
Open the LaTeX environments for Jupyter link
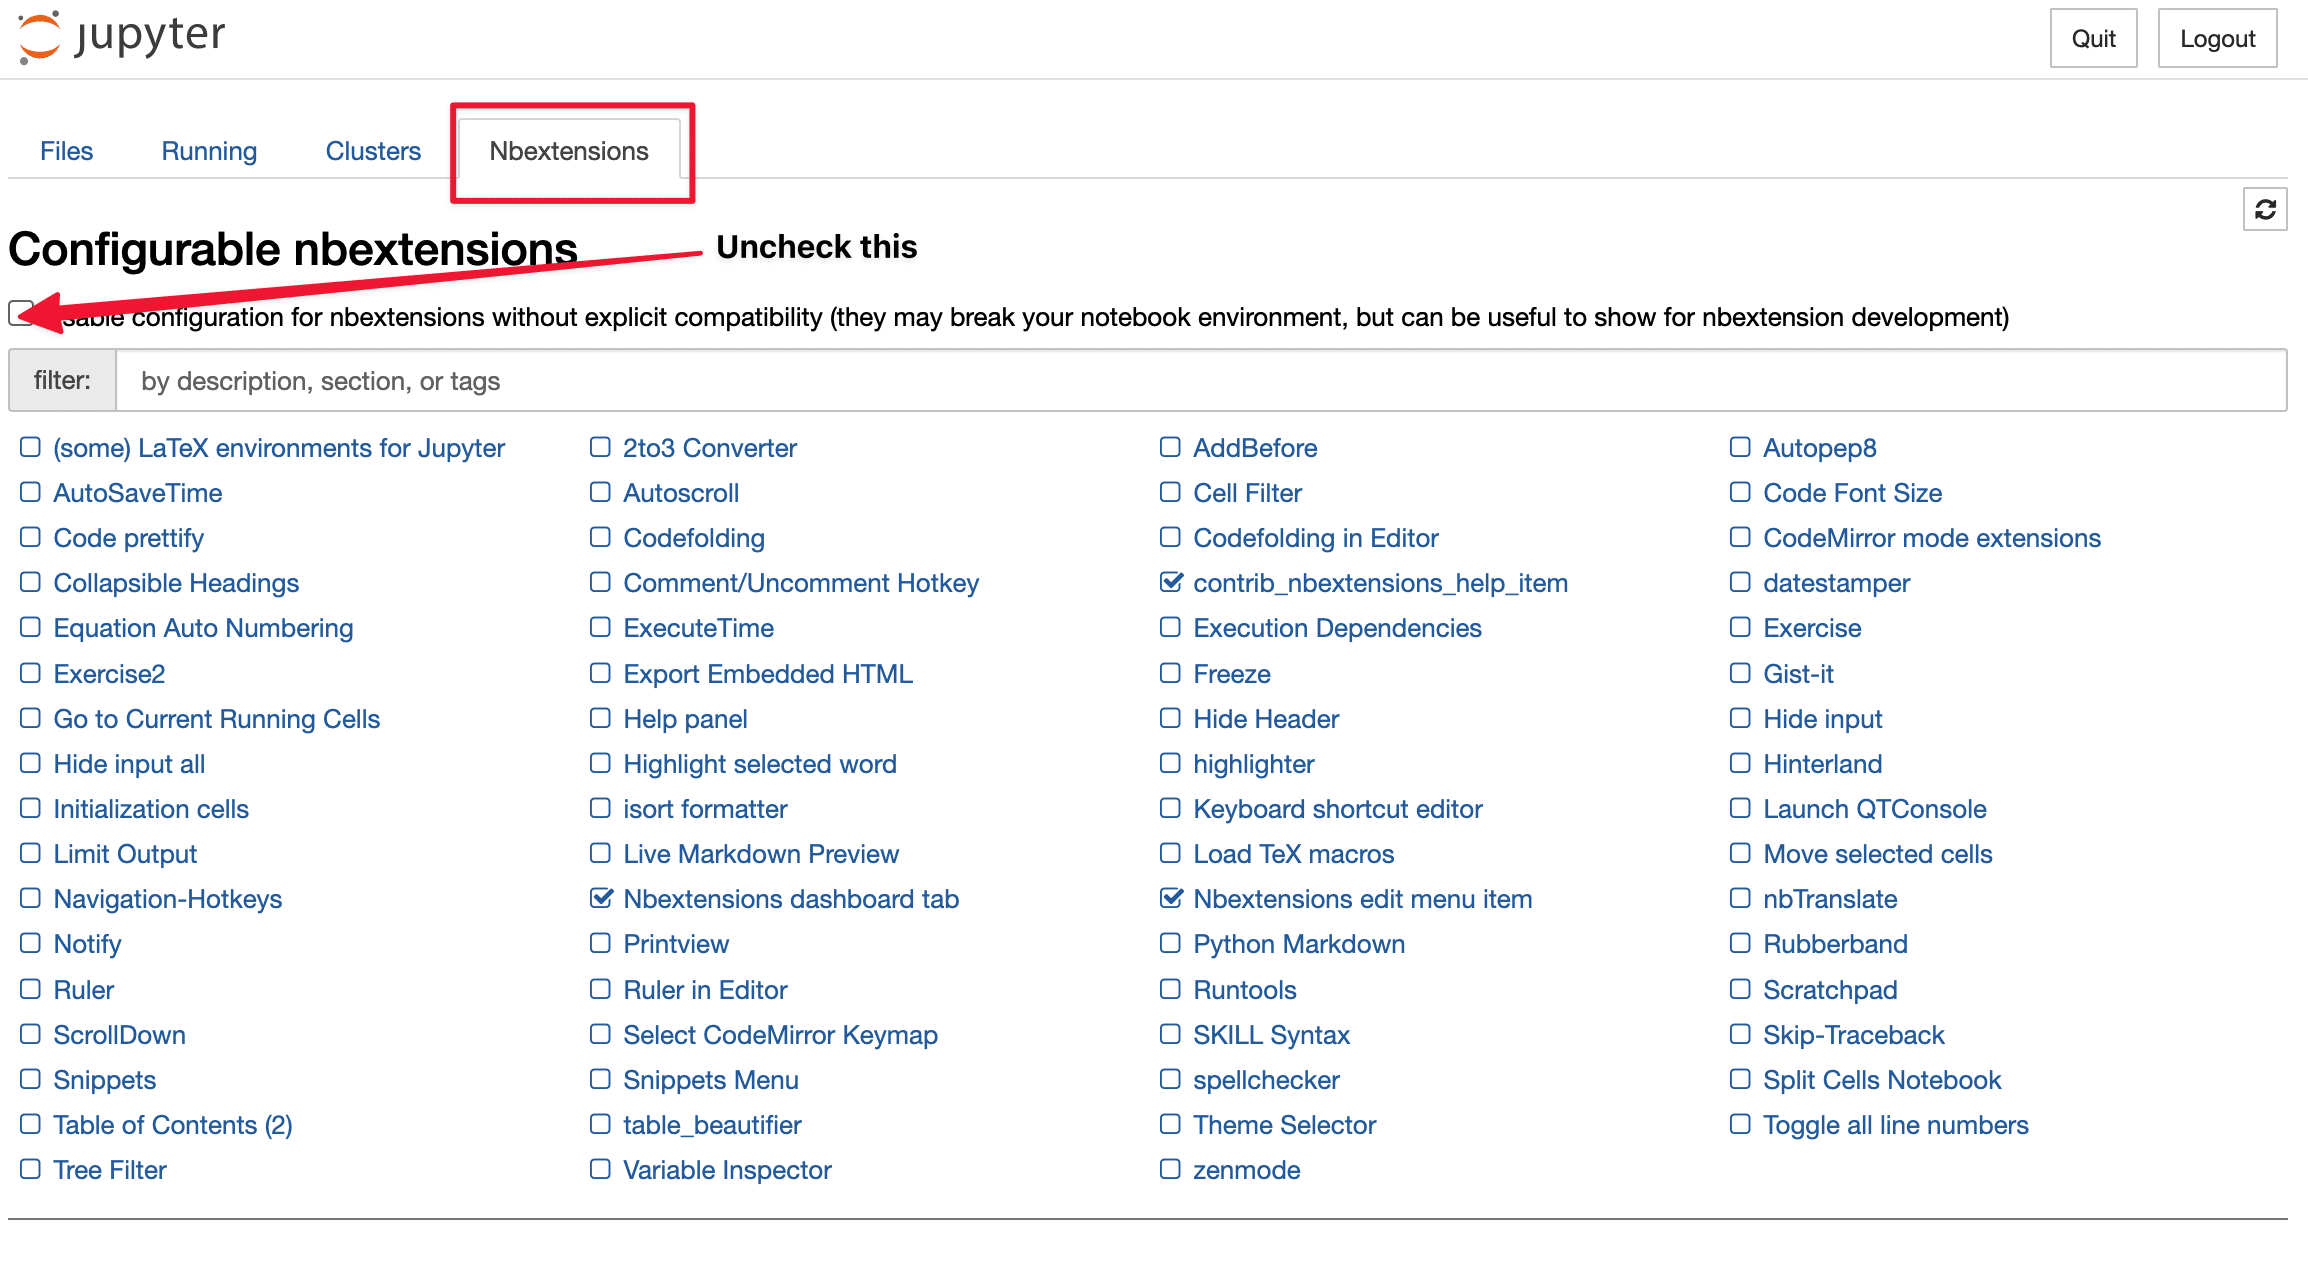tap(279, 448)
